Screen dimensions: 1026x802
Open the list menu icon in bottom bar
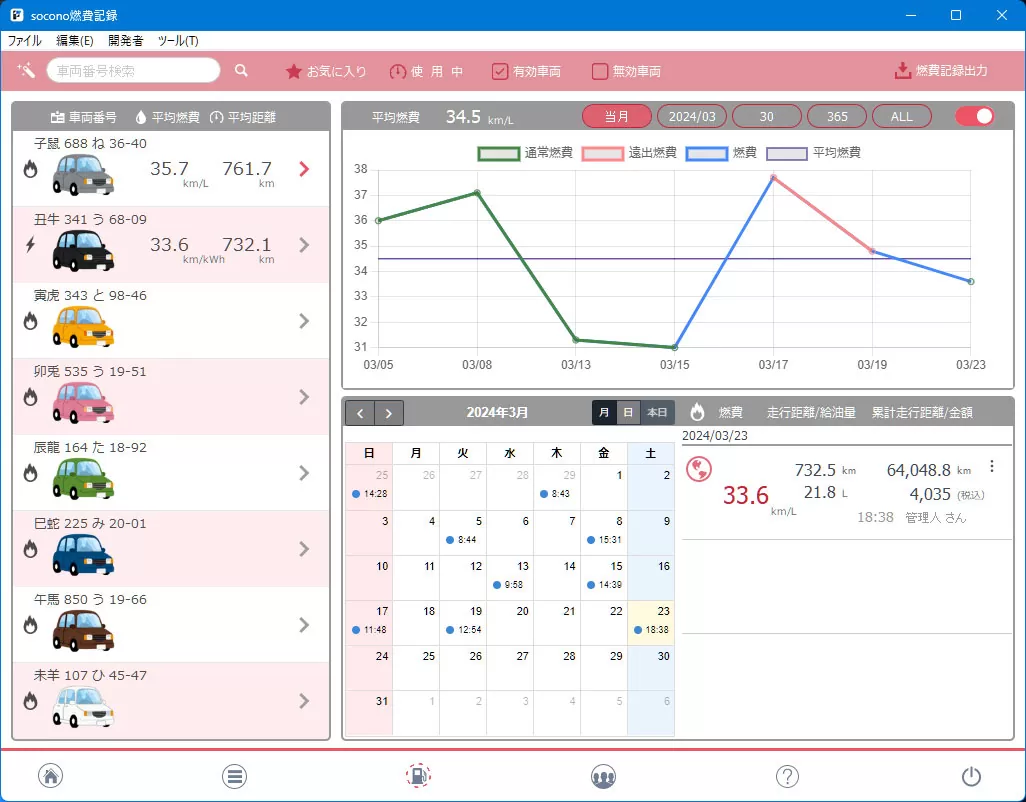coord(234,776)
